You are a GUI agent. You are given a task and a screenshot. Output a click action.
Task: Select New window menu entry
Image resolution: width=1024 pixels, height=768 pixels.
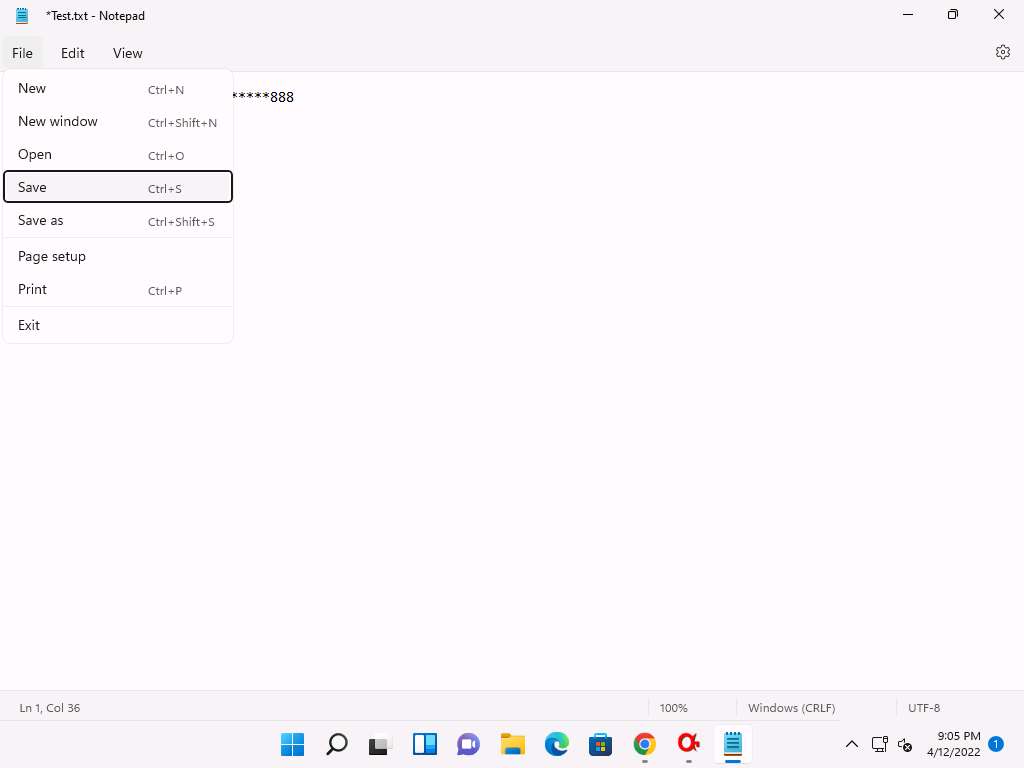[x=118, y=121]
